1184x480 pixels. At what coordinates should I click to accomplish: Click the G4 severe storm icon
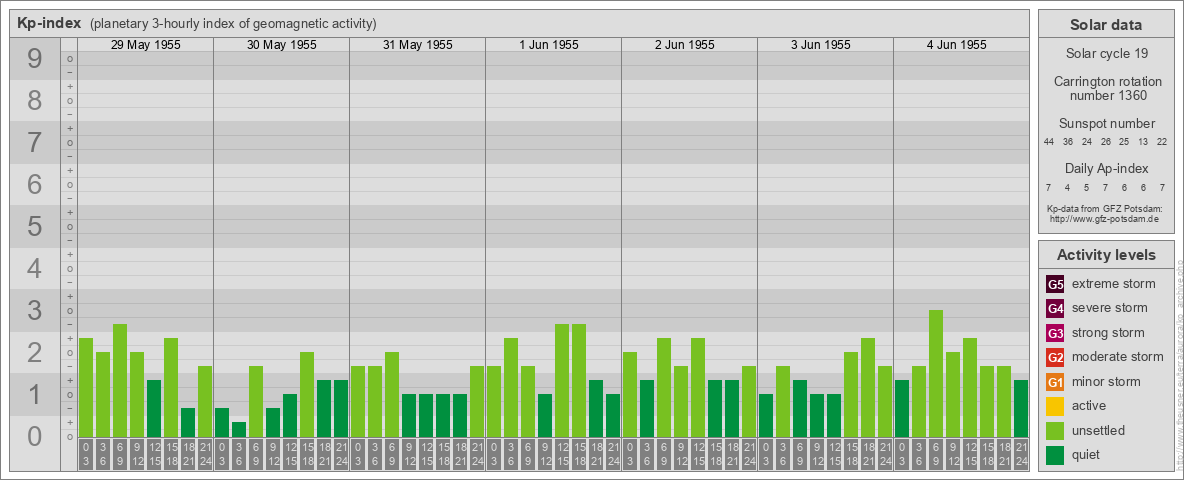pos(1055,309)
